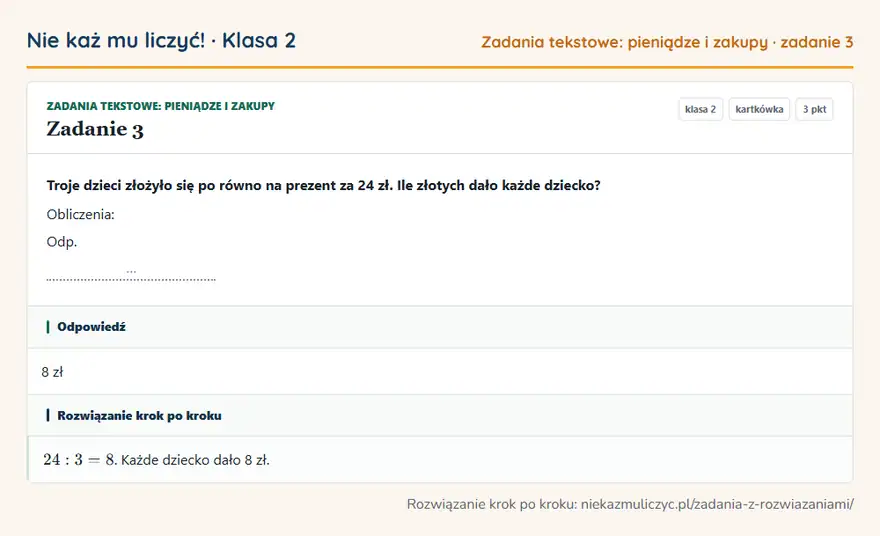Image resolution: width=880 pixels, height=536 pixels.
Task: Click the 'Odp.' label
Action: coord(62,242)
